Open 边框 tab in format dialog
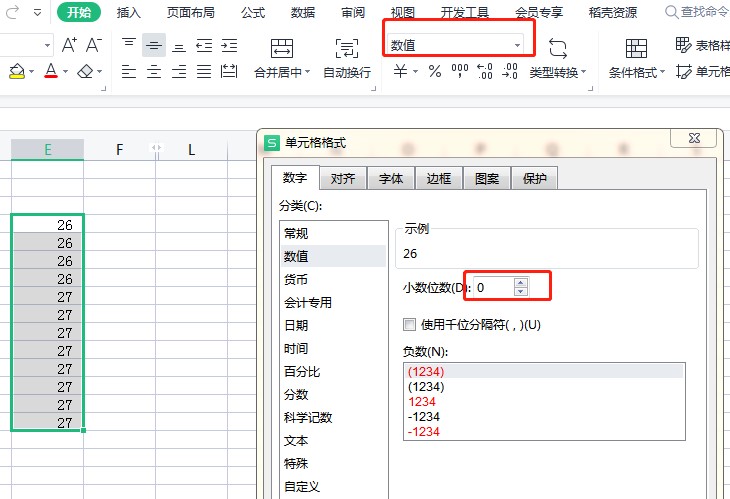 click(x=439, y=178)
